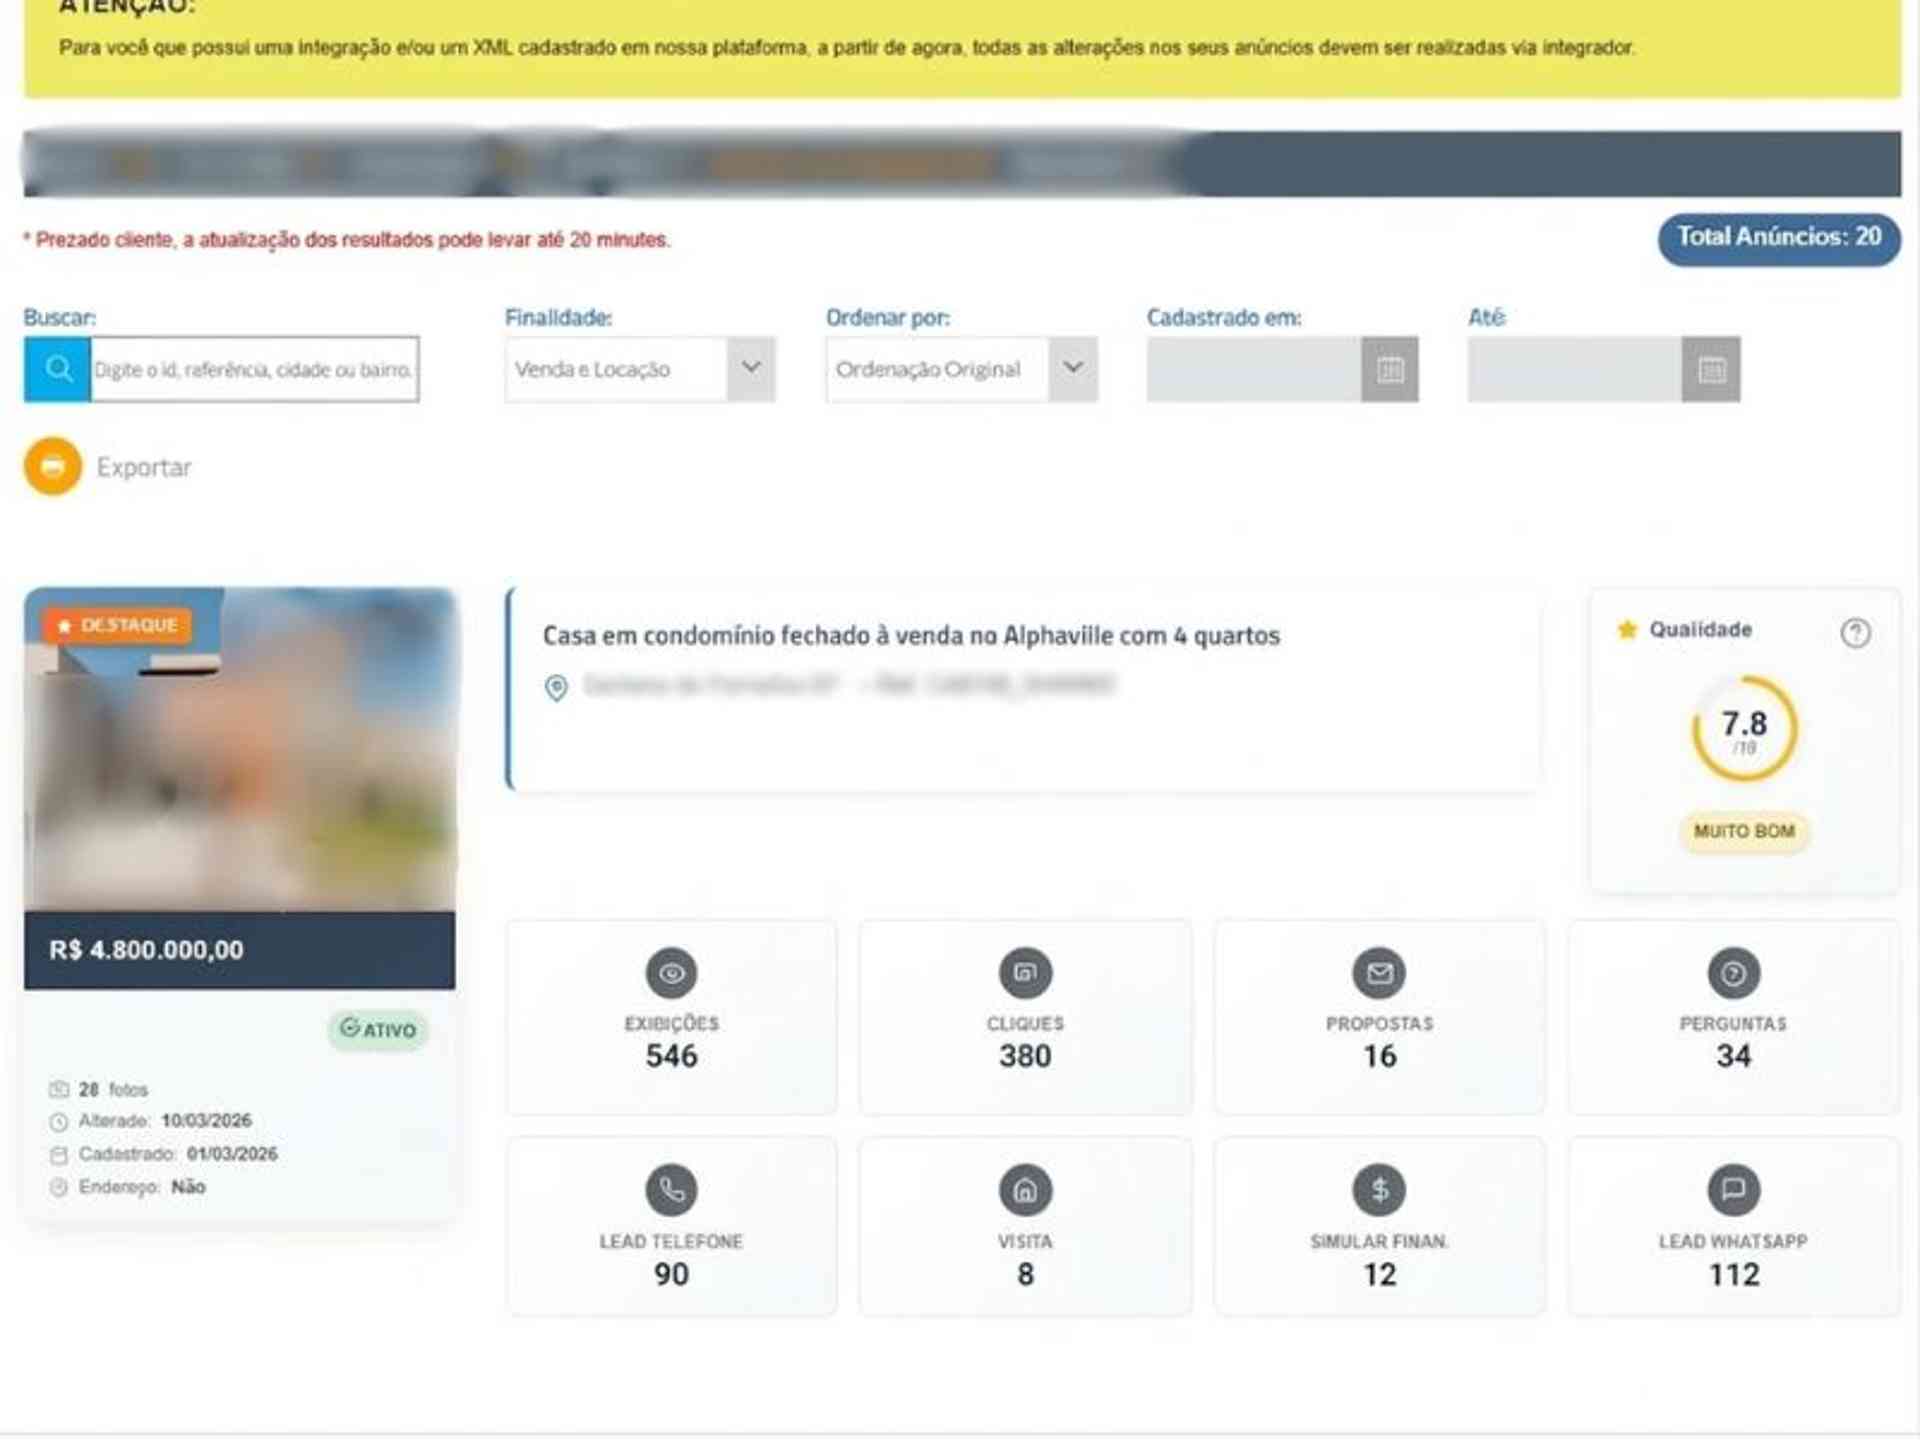Expand the Finalidade dropdown arrow

pos(751,369)
